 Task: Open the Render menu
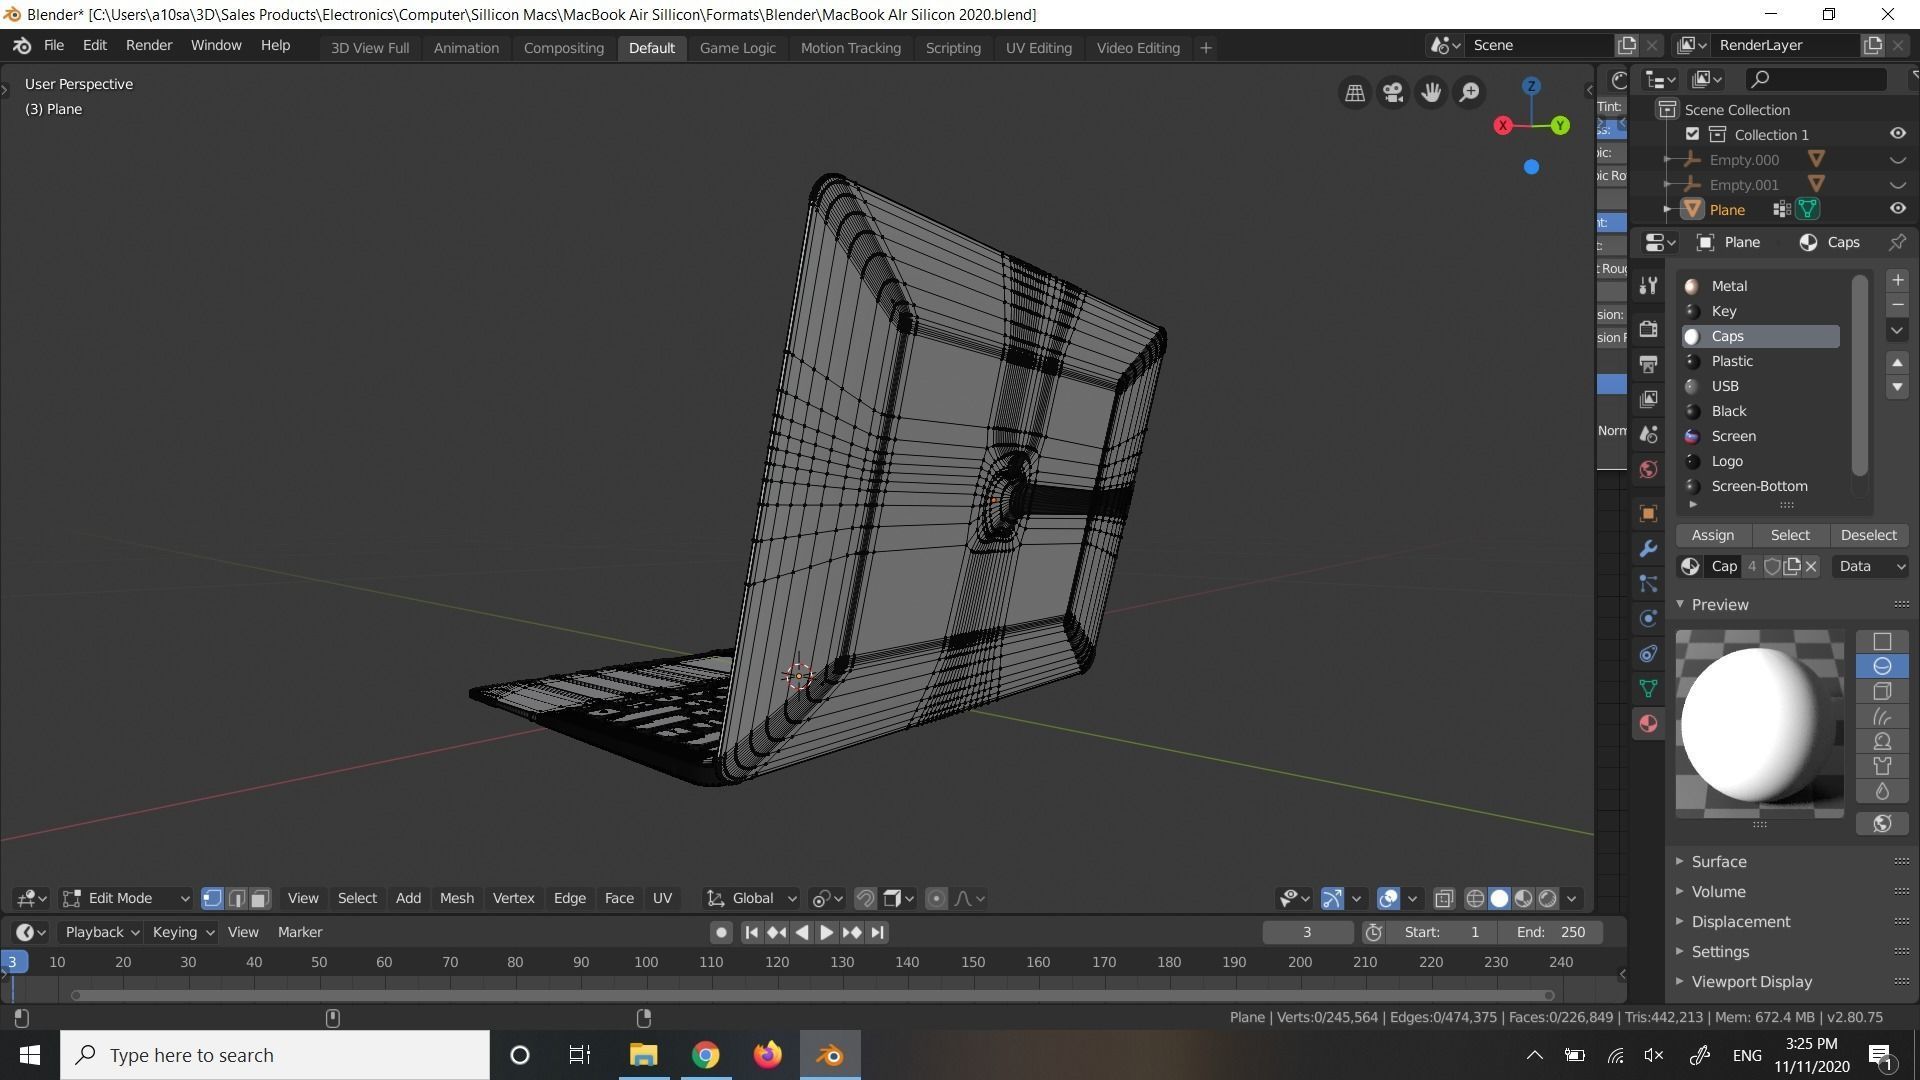[148, 45]
